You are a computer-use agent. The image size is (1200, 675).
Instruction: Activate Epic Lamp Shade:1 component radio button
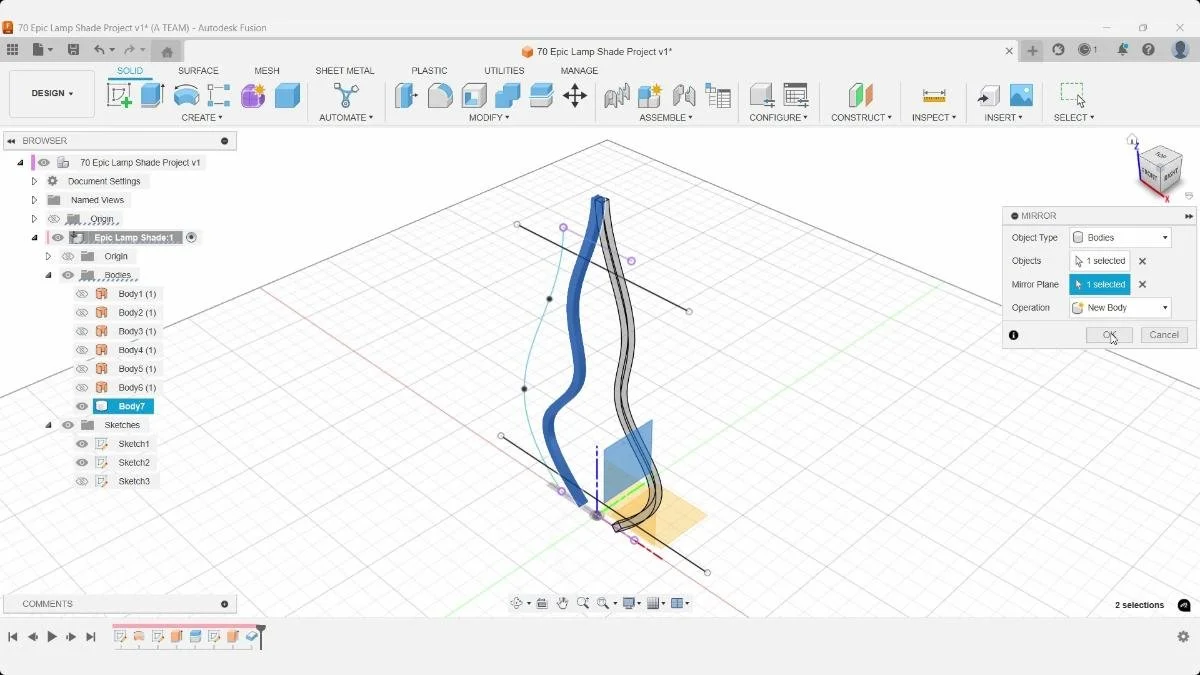click(191, 238)
